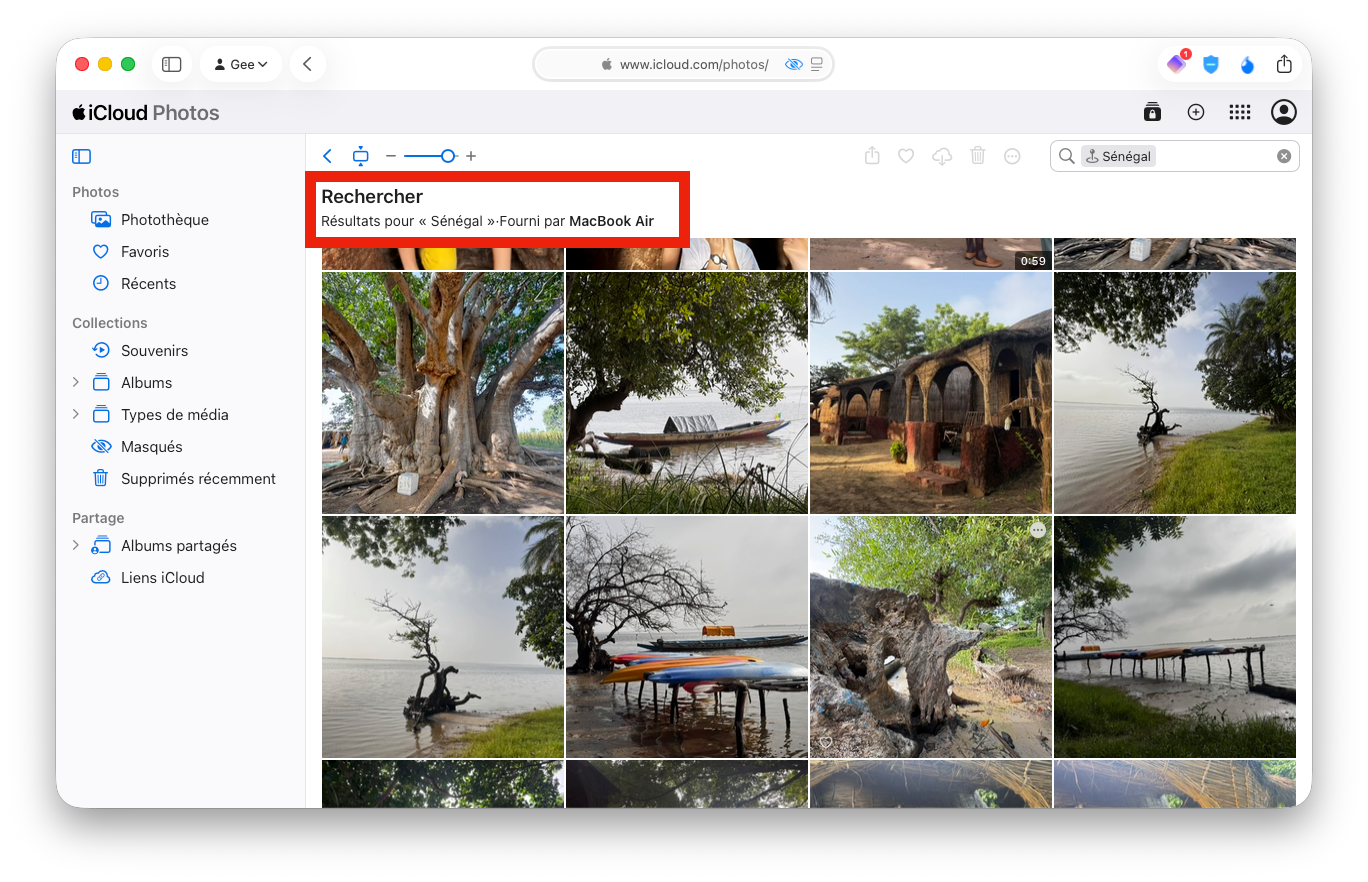Open Supprimés récemment in sidebar

(x=198, y=479)
